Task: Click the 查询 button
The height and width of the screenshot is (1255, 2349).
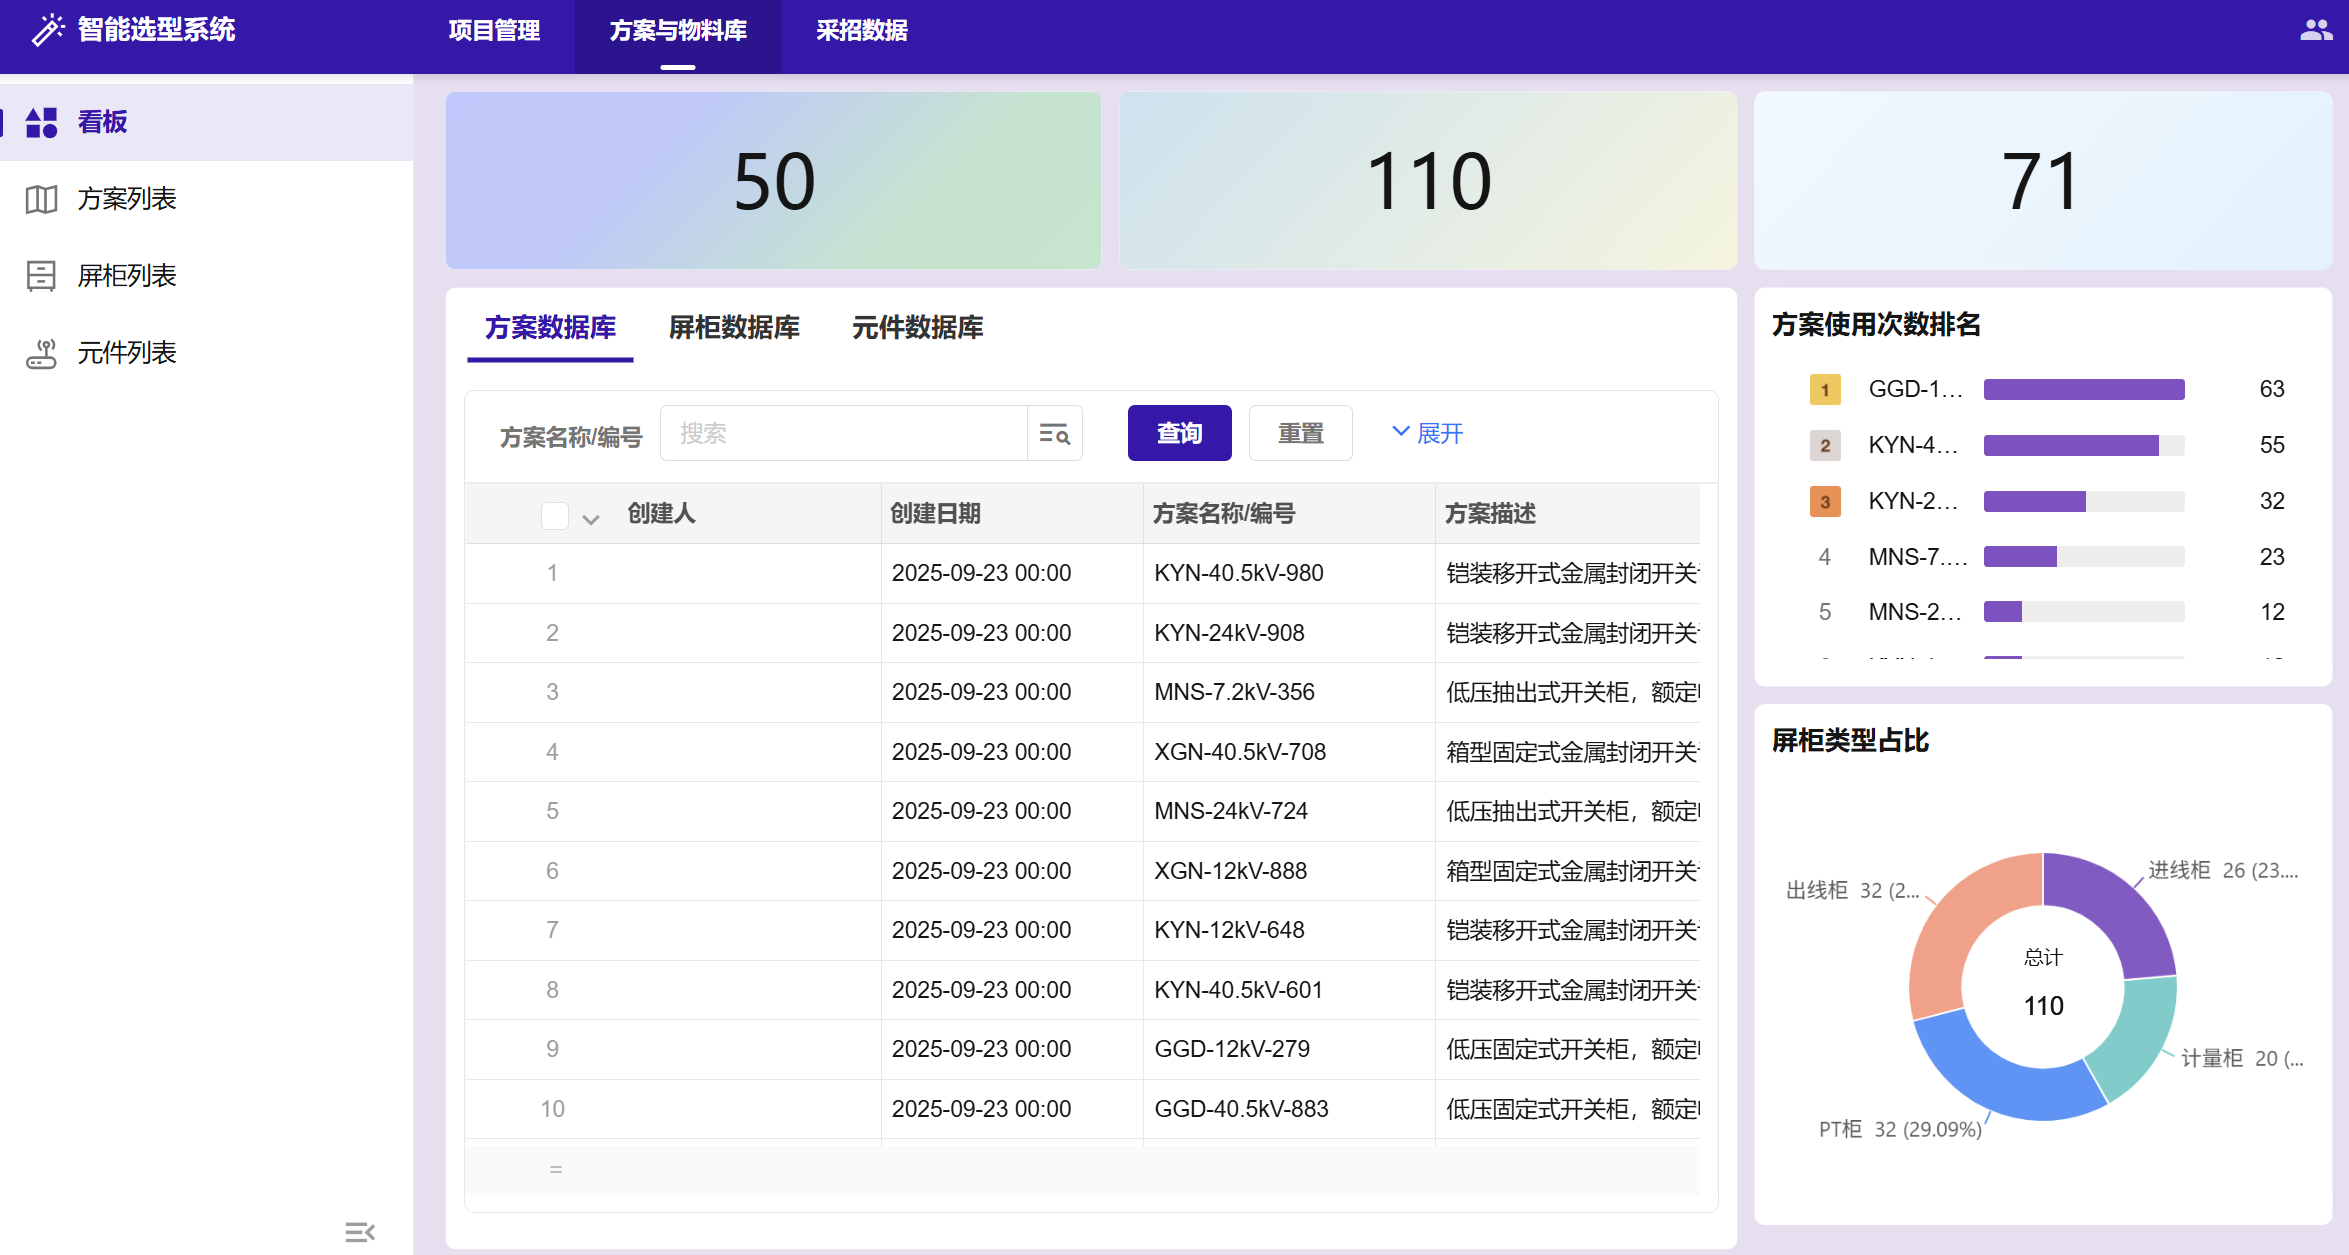Action: click(1180, 433)
